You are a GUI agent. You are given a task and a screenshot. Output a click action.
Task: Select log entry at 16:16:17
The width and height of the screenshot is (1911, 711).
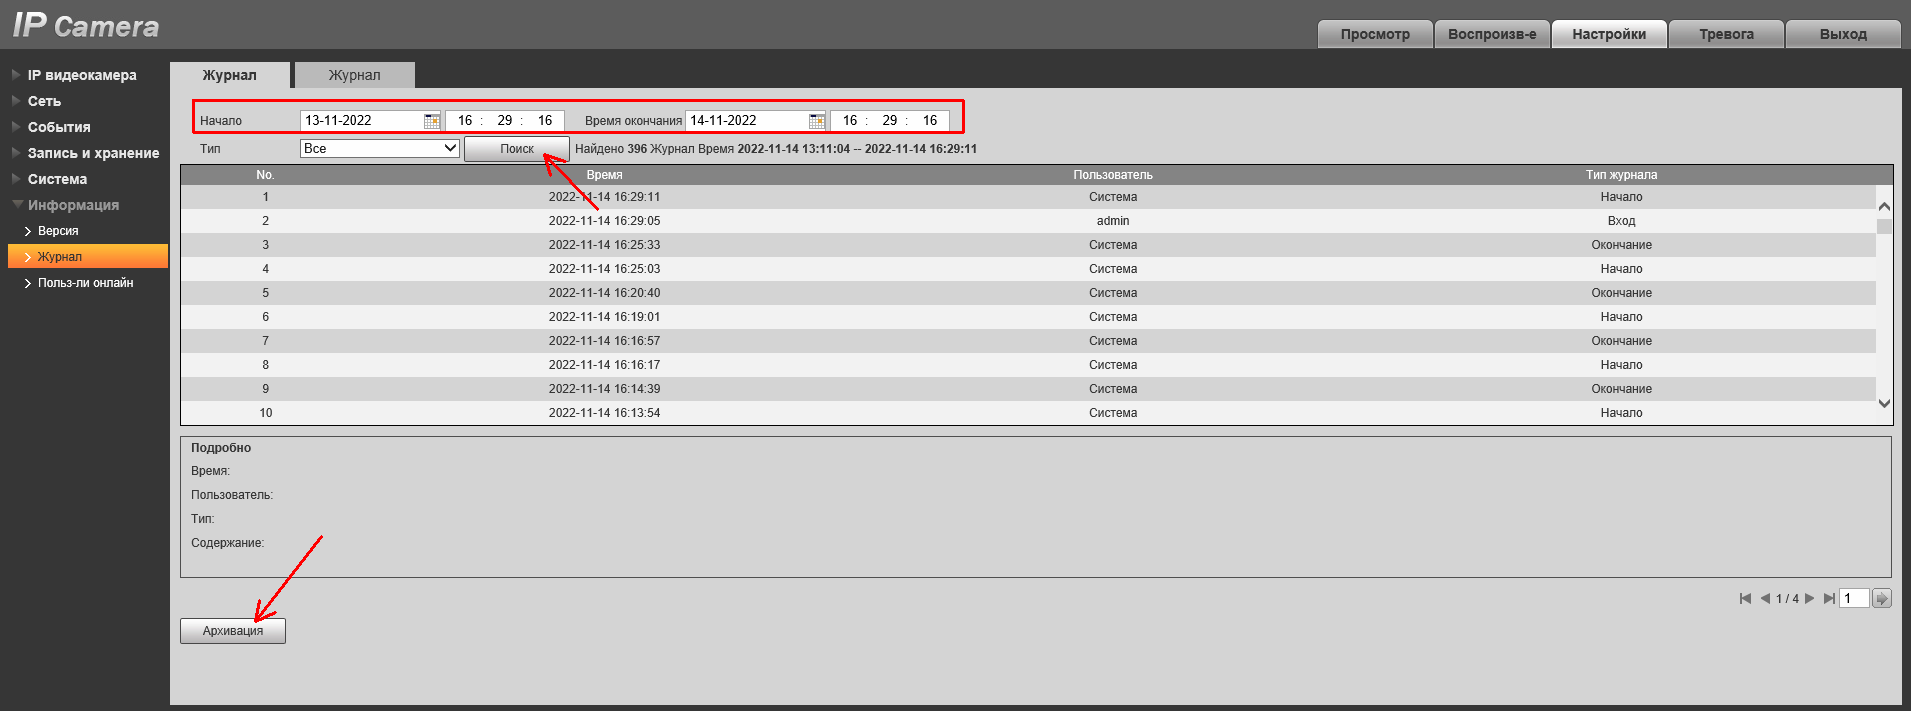click(1028, 365)
